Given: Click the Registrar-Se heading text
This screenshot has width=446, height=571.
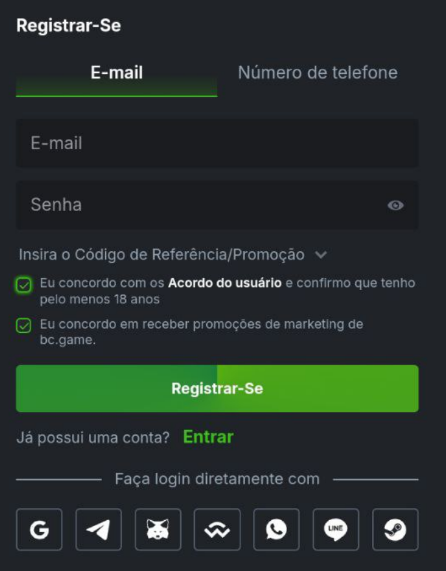Looking at the screenshot, I should click(x=68, y=26).
